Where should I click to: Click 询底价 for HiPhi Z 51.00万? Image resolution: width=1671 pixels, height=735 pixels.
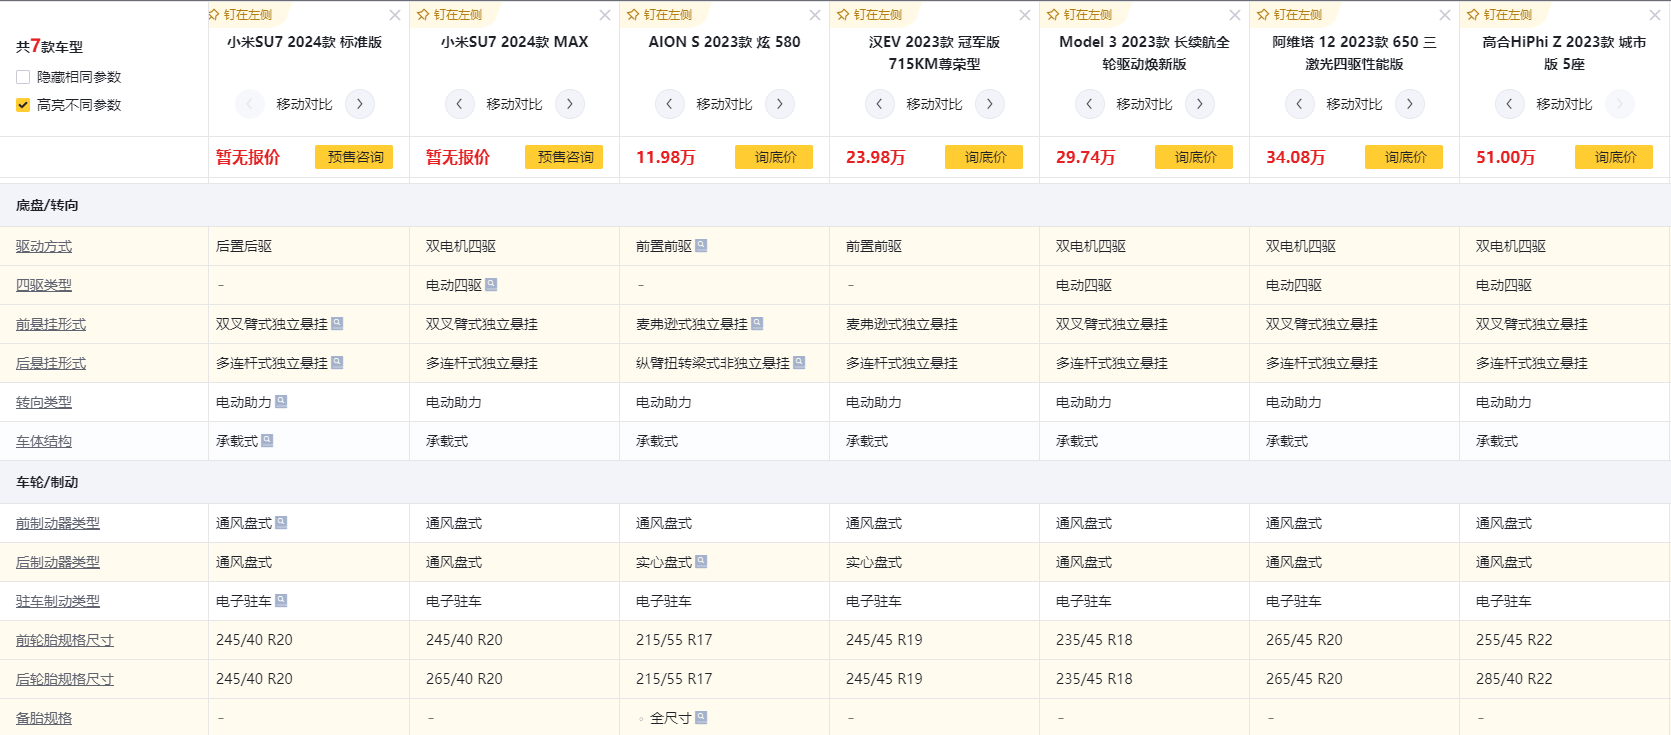[1614, 157]
